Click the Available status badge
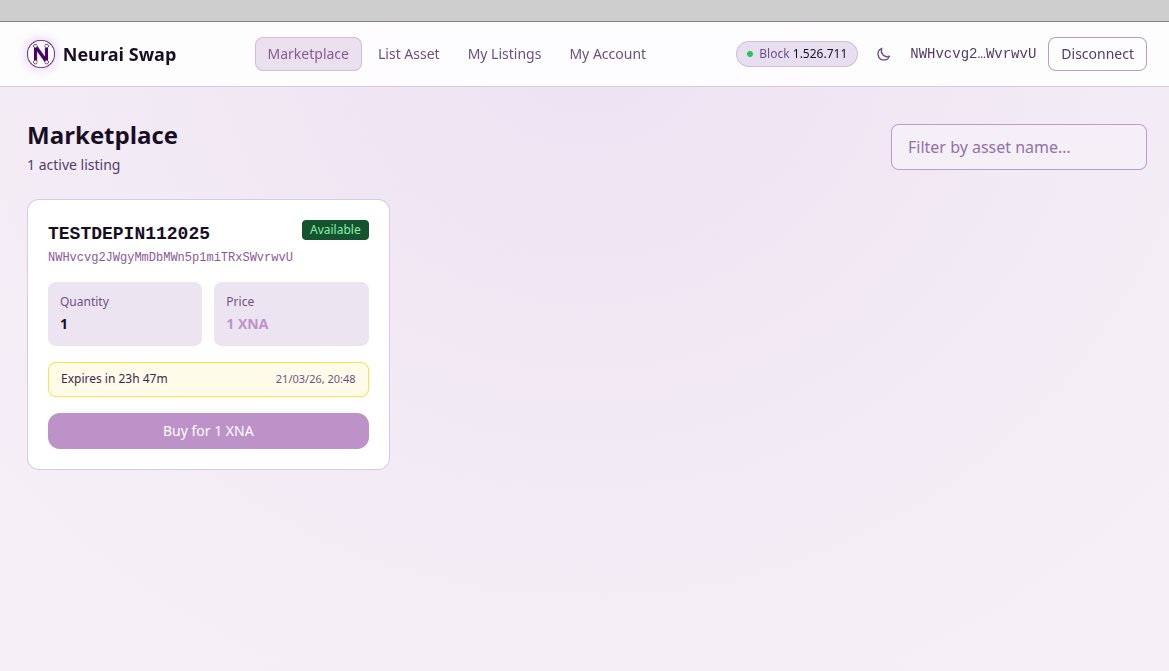The height and width of the screenshot is (671, 1169). click(335, 230)
